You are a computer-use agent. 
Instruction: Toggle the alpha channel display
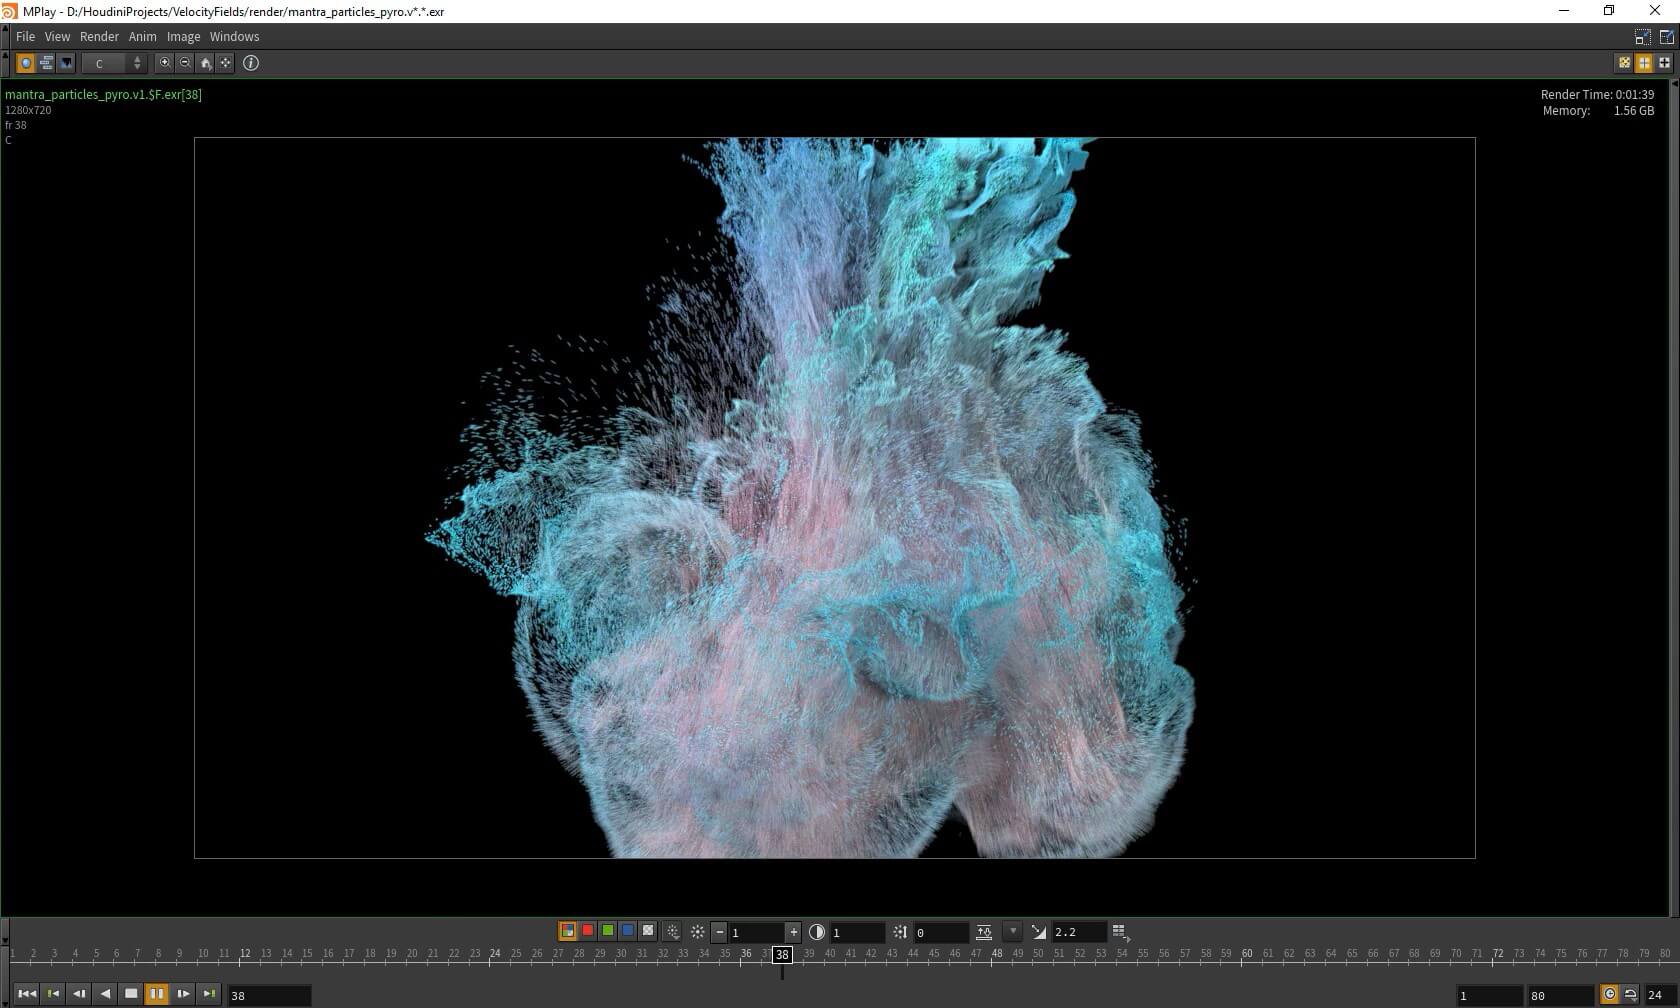[x=648, y=931]
